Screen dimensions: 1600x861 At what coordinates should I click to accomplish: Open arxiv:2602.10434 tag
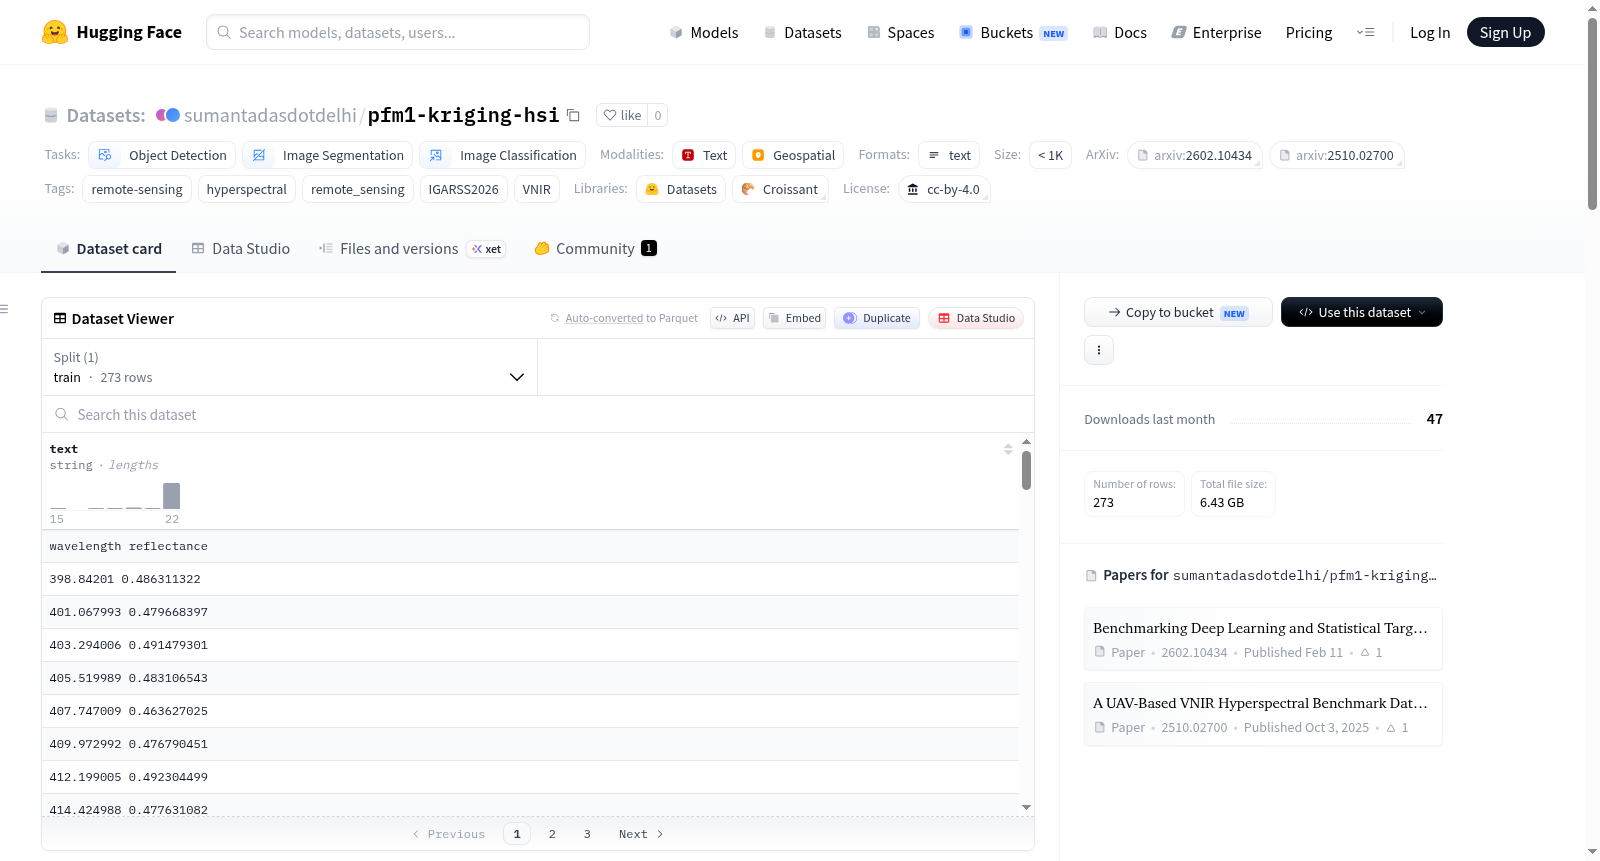[1194, 155]
